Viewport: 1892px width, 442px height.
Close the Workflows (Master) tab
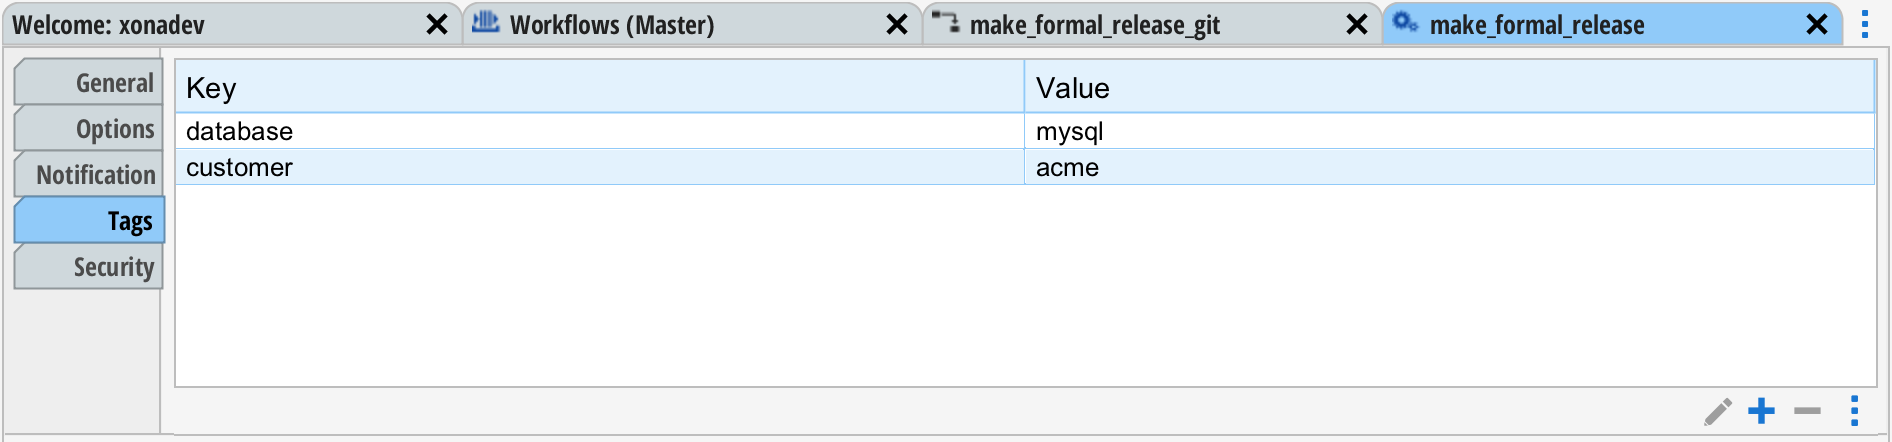click(897, 25)
